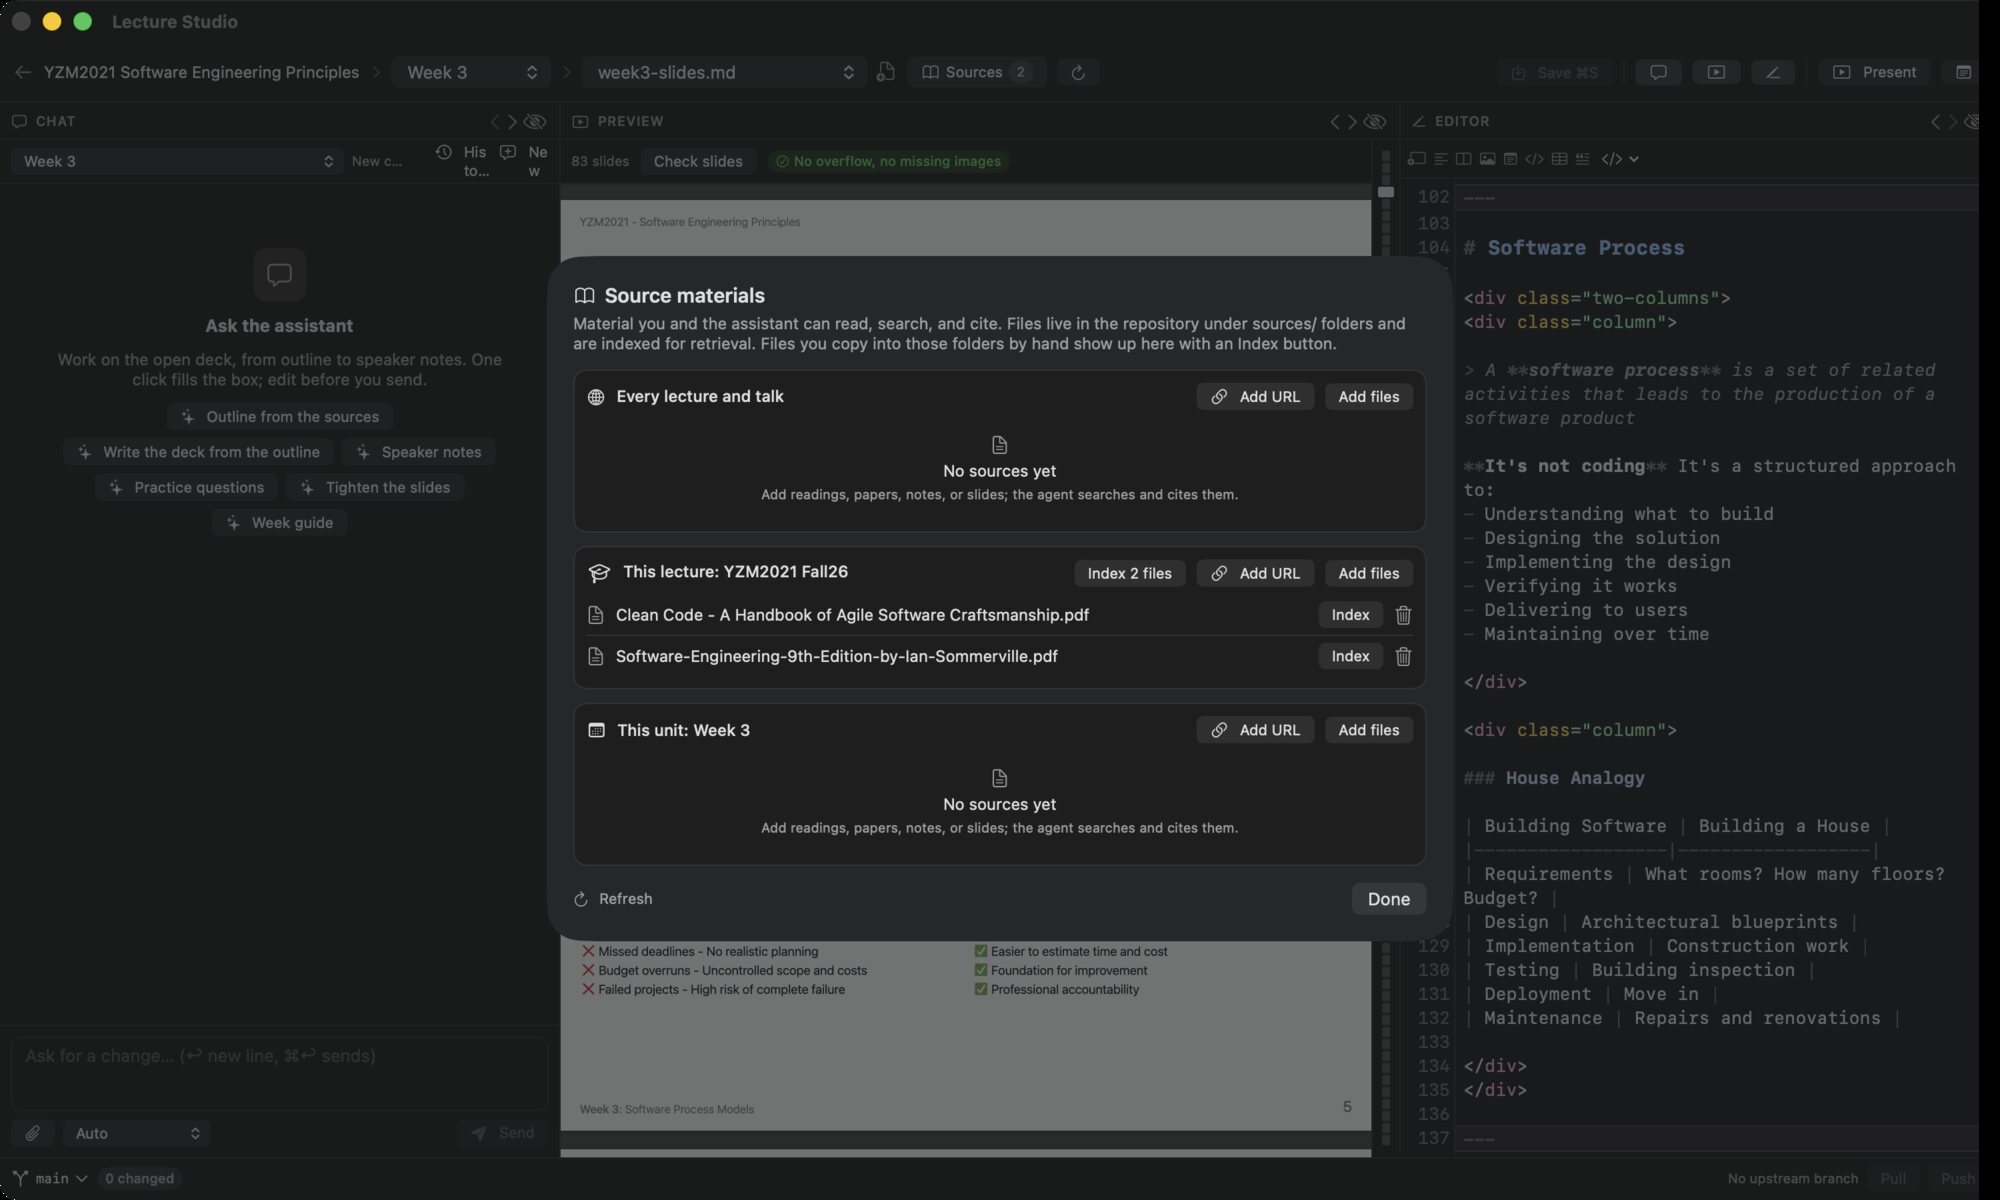Select the Practice questions suggestion
This screenshot has height=1200, width=2000.
[187, 487]
